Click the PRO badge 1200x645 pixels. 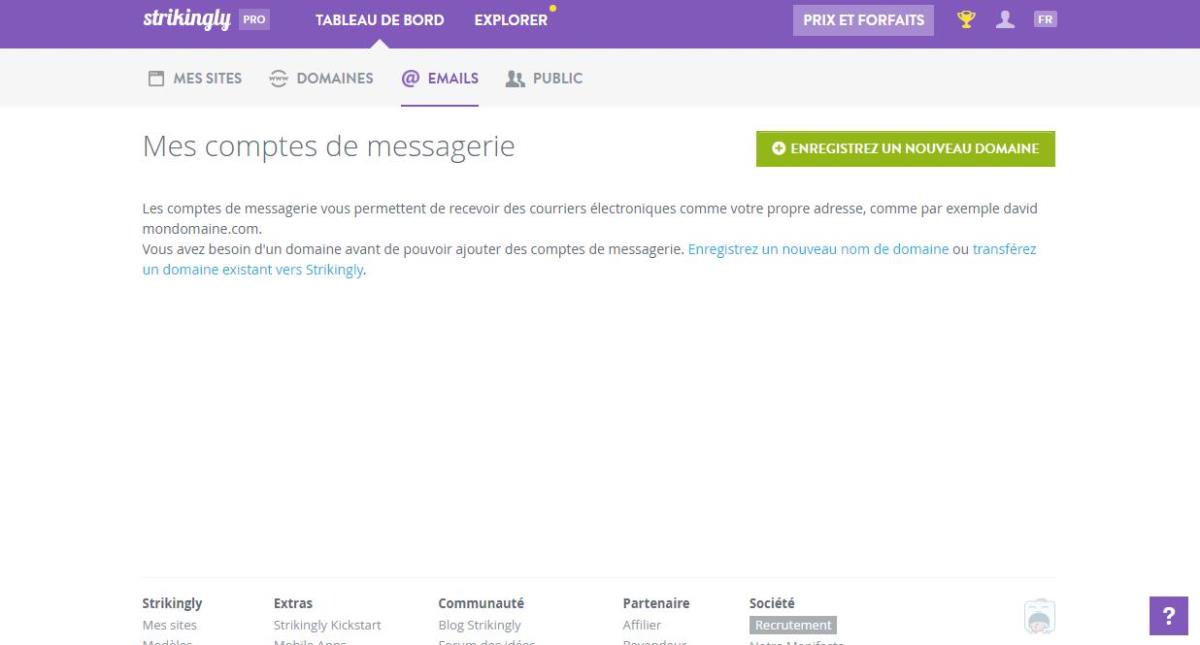click(254, 19)
